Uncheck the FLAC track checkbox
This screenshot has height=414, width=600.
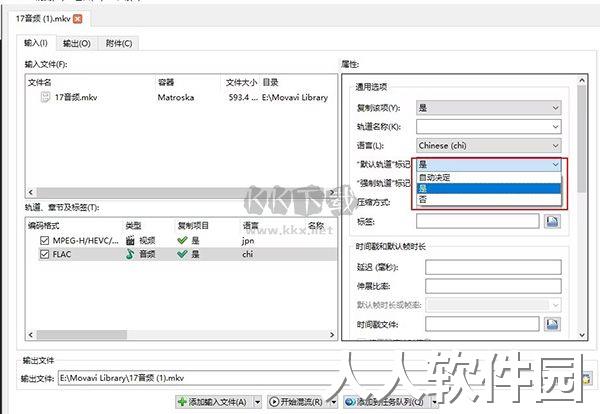pyautogui.click(x=44, y=254)
